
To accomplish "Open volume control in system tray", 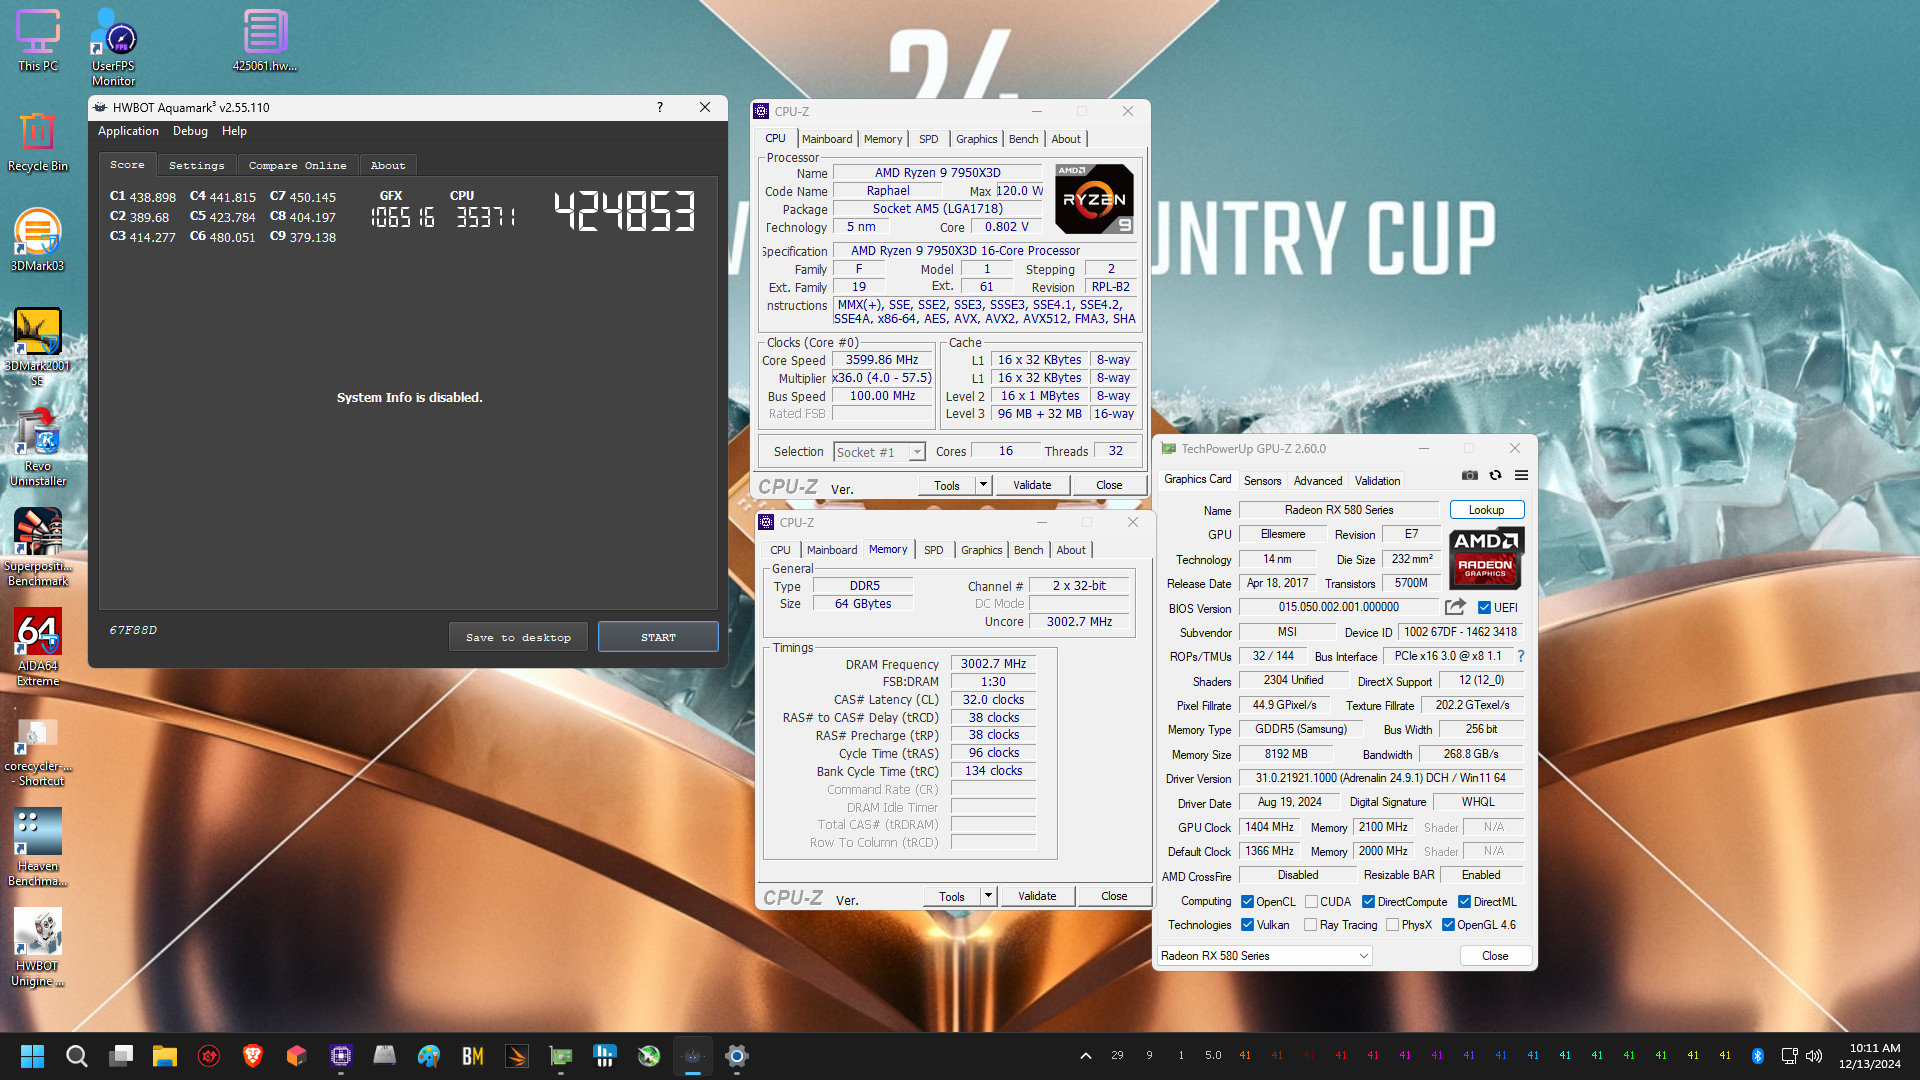I will click(1814, 1056).
